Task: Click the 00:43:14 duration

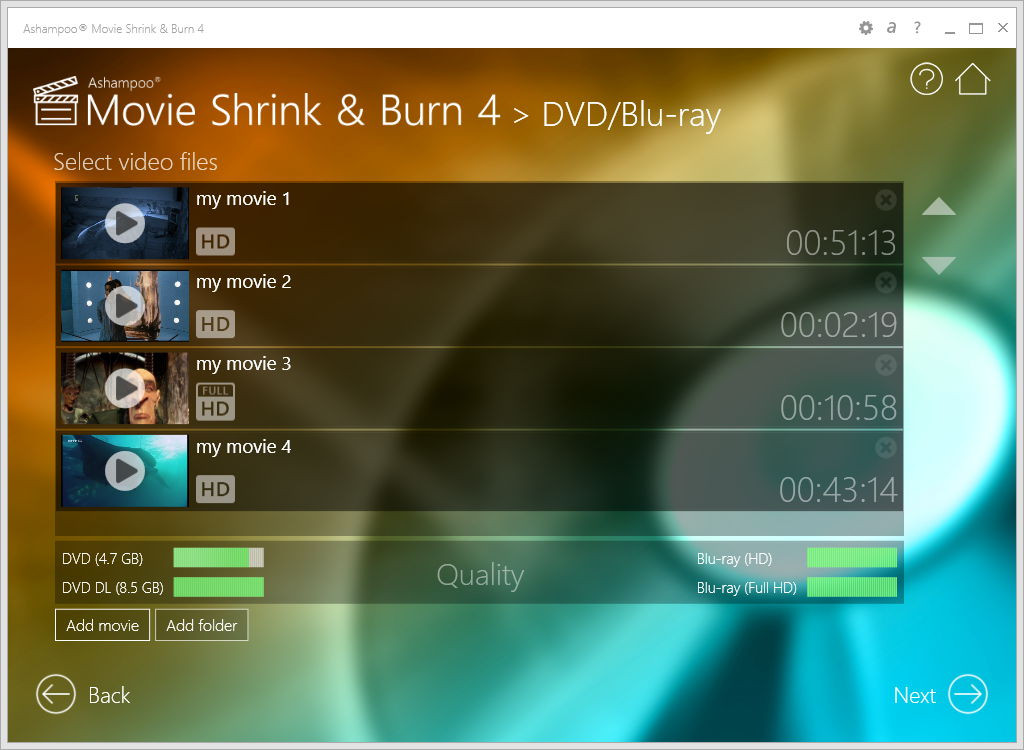Action: (x=838, y=490)
